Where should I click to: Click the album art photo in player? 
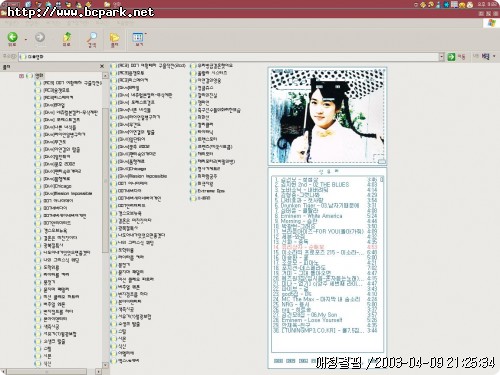tap(327, 116)
